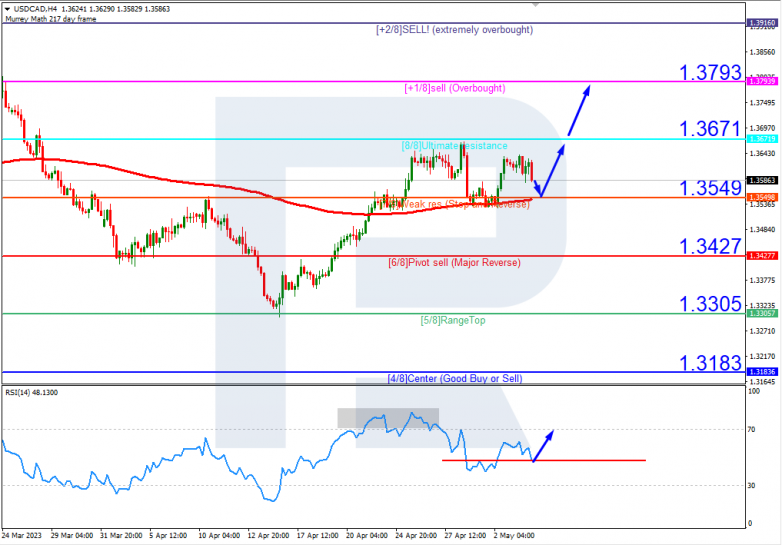Click the red 1.34277 axis price tag
The width and height of the screenshot is (782, 545).
pos(762,255)
